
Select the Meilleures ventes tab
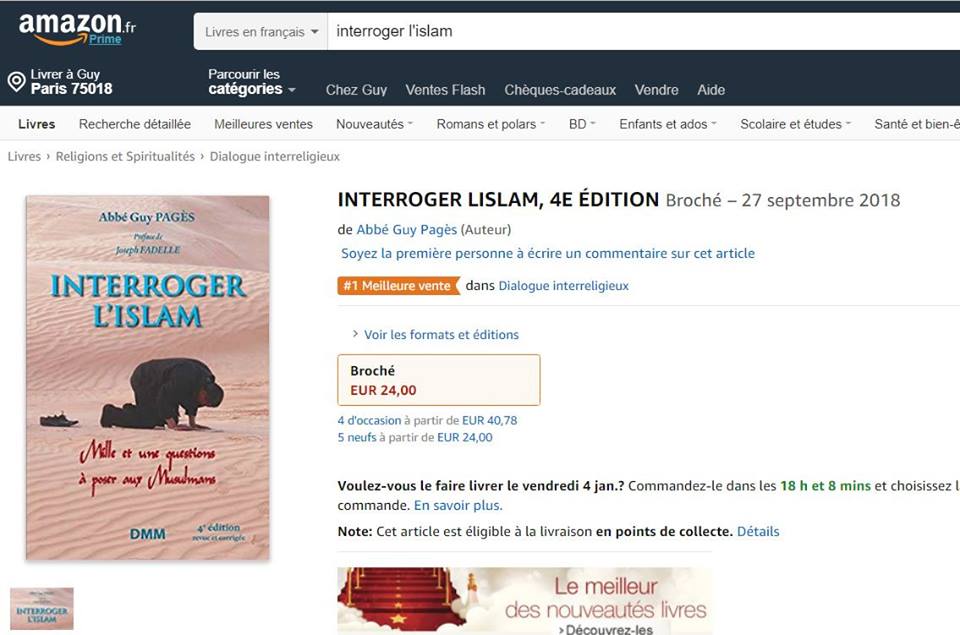click(263, 124)
